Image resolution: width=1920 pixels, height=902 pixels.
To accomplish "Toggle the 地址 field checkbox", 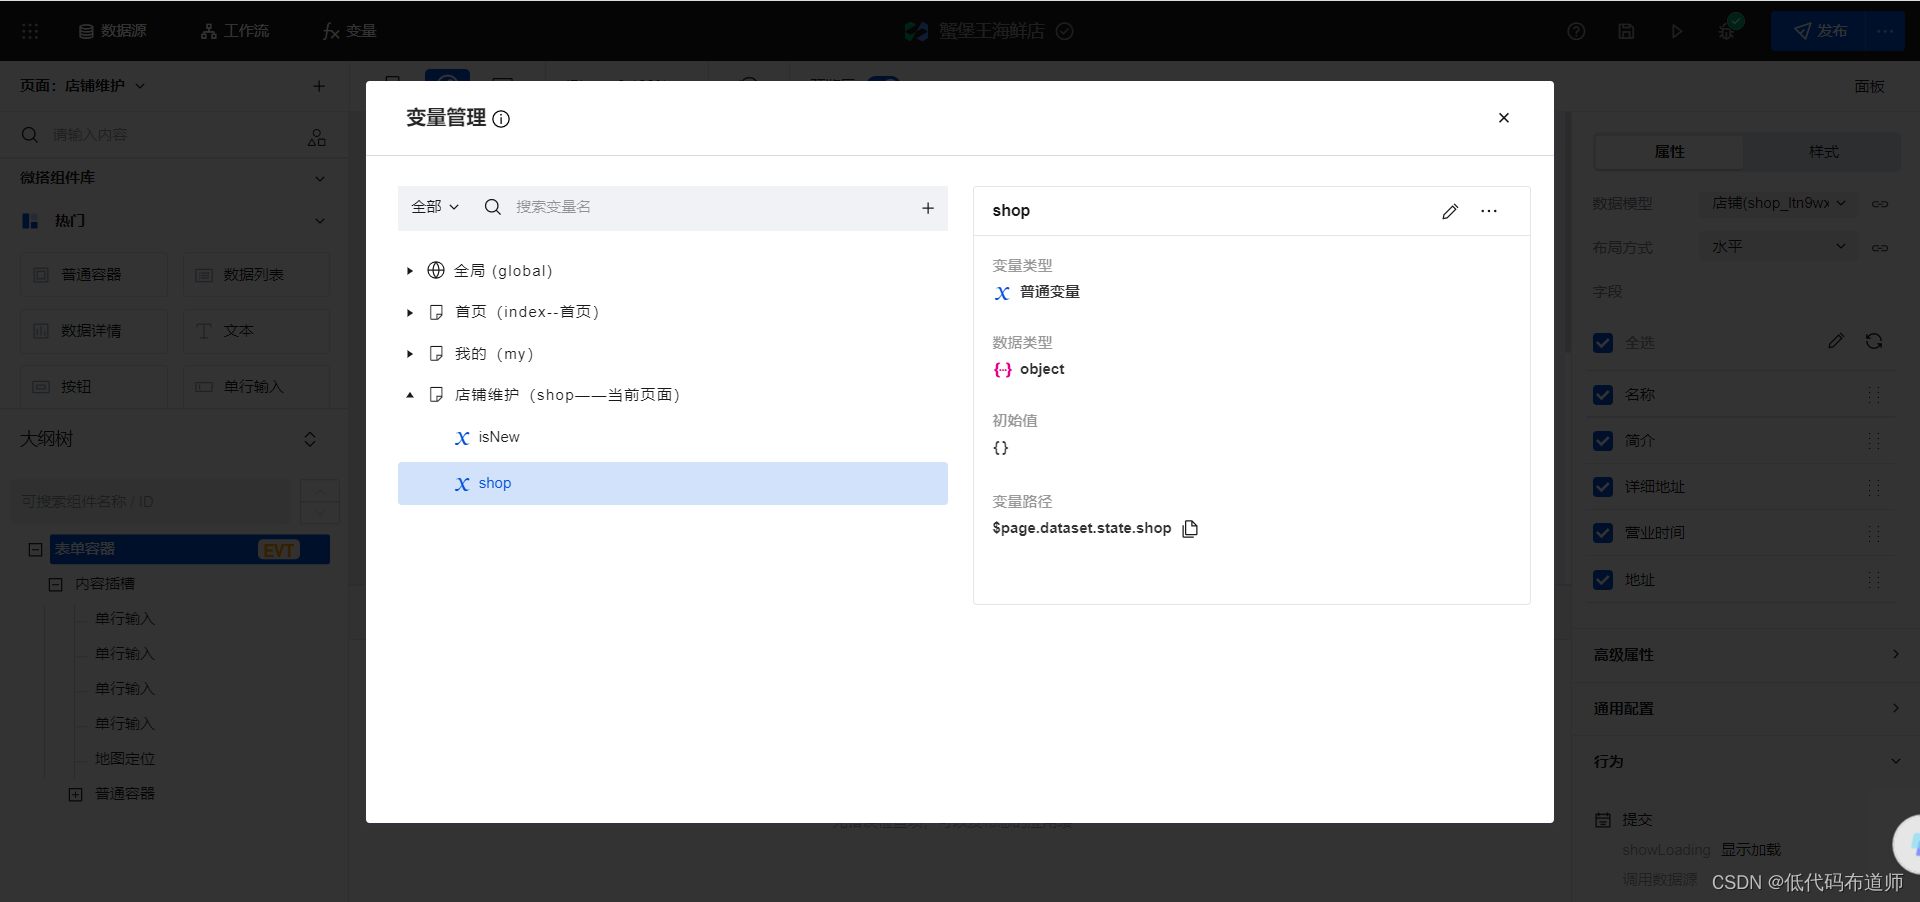I will pyautogui.click(x=1603, y=580).
